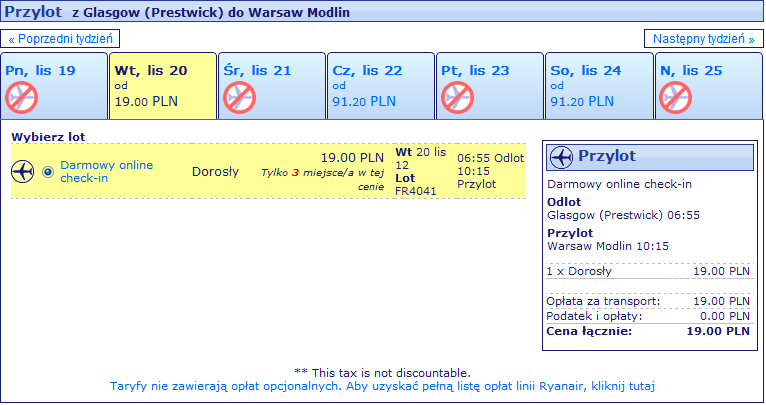This screenshot has height=405, width=766.
Task: Click 'Cena łącznie:' total row label
Action: click(x=589, y=331)
